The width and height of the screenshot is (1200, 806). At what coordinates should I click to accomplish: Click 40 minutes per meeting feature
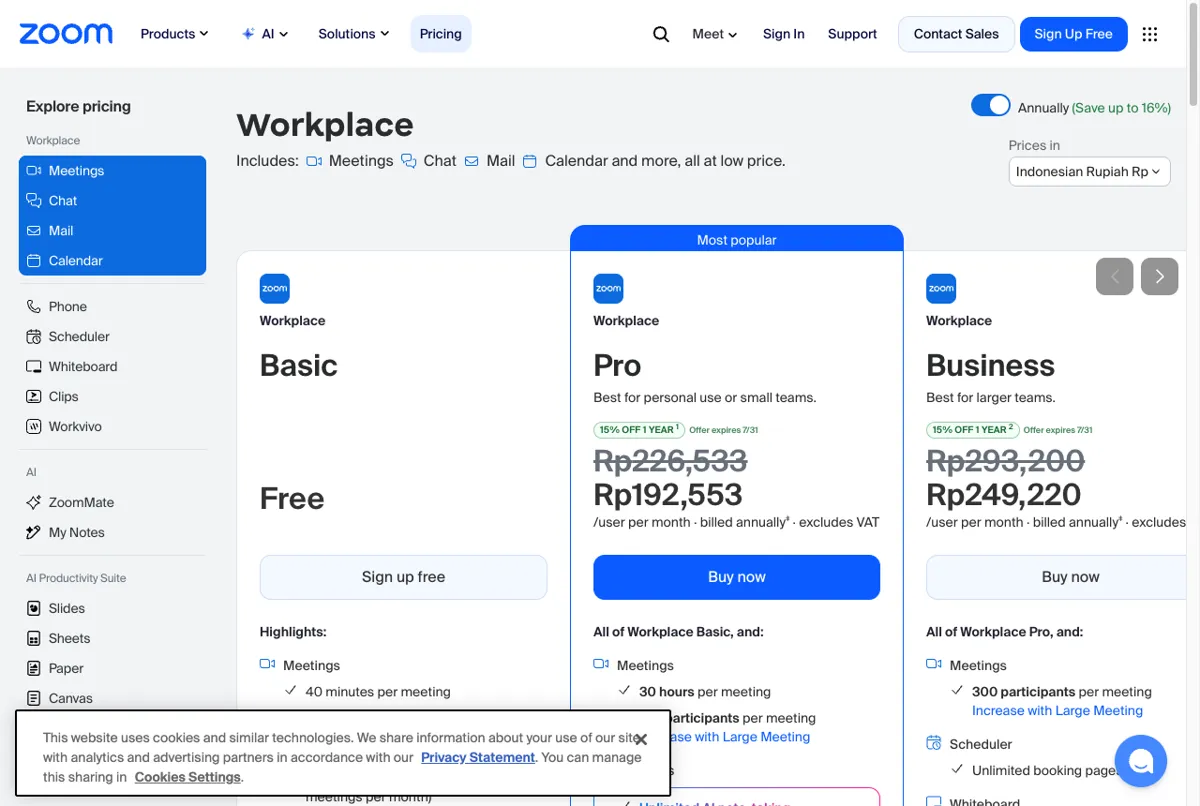click(x=378, y=692)
